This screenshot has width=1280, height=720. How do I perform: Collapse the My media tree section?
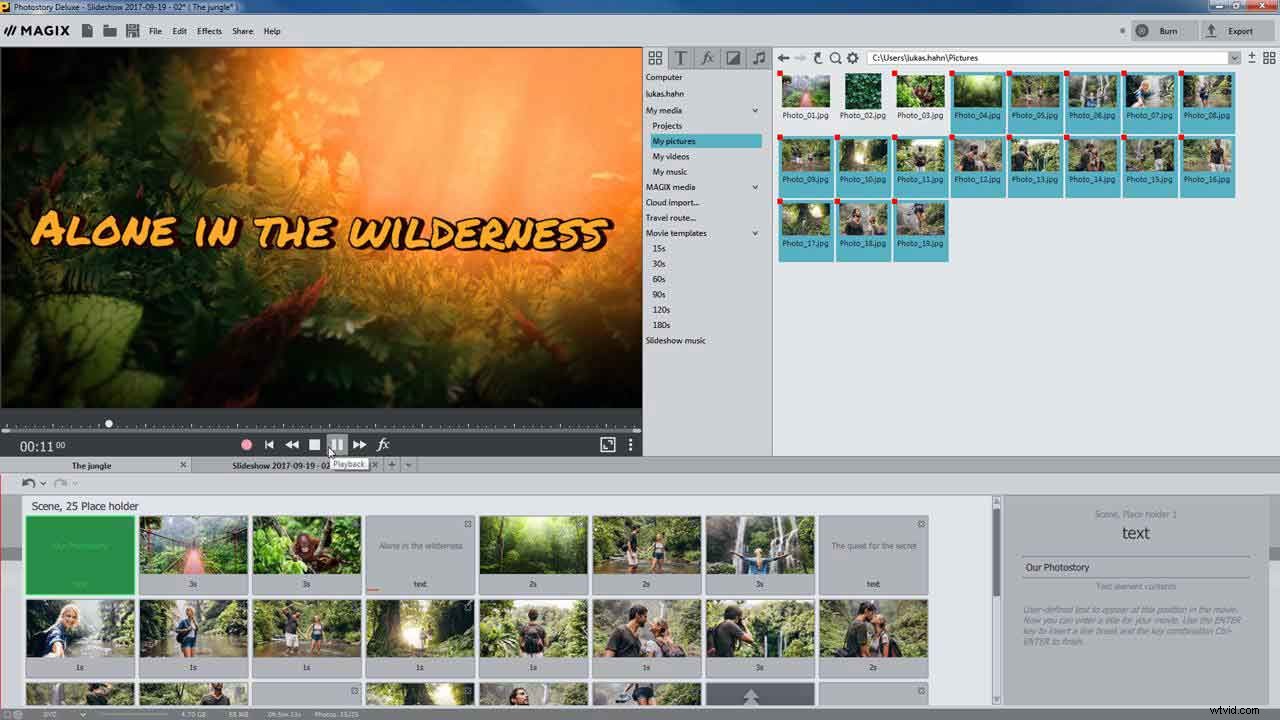[x=756, y=110]
